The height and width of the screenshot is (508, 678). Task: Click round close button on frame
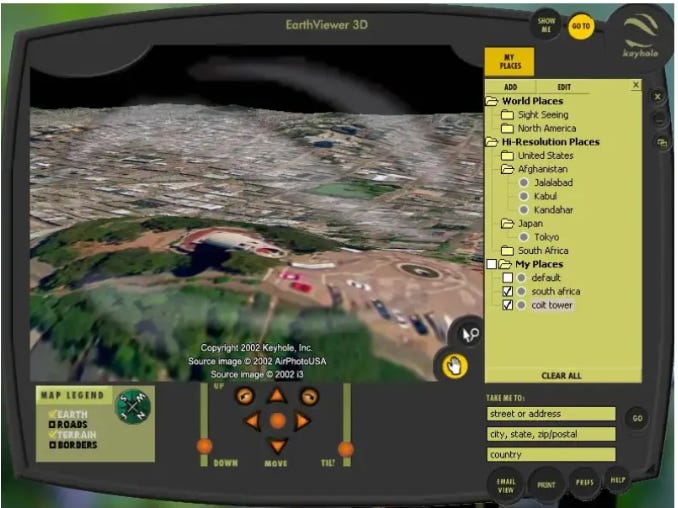(x=657, y=96)
